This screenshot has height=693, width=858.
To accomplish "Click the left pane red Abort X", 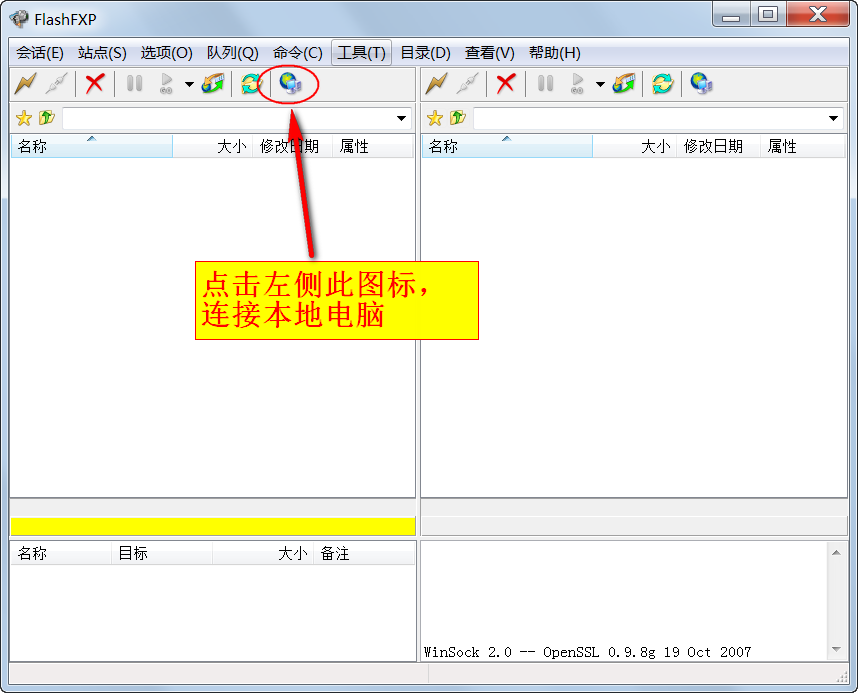I will (x=95, y=84).
